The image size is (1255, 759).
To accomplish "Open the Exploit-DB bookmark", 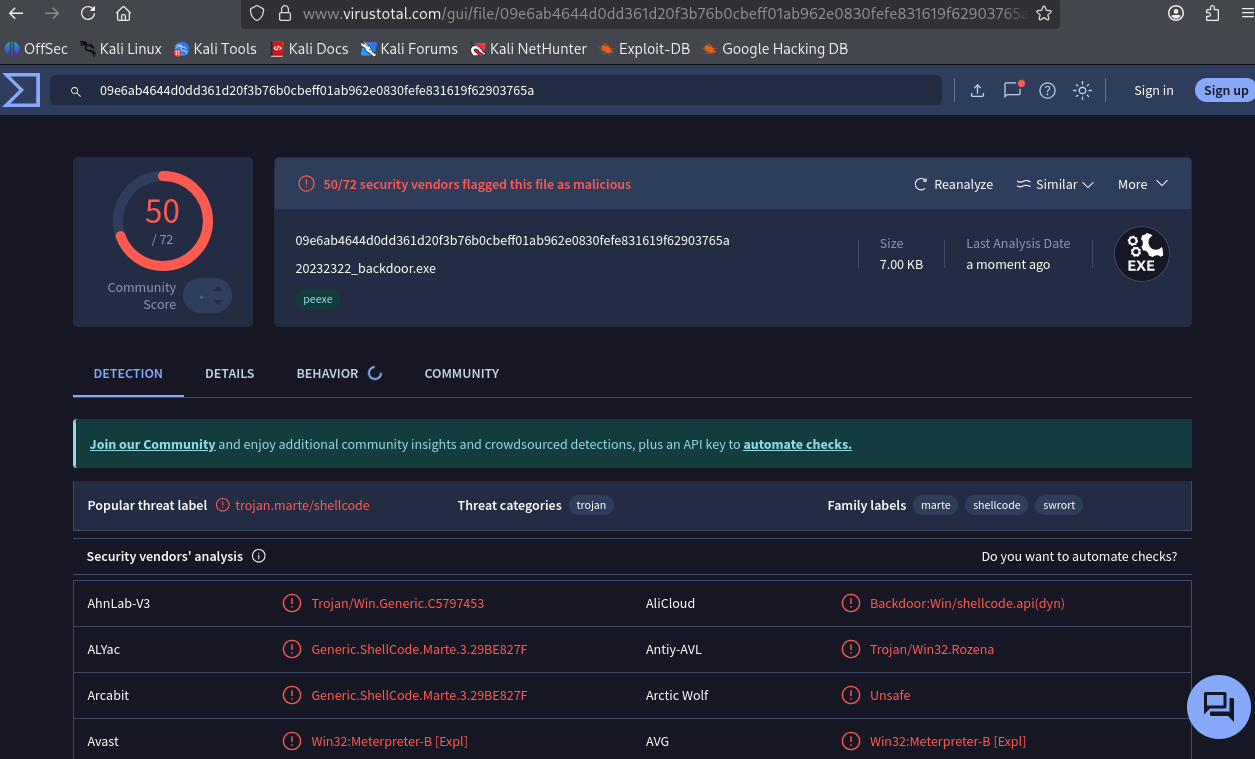I will (644, 48).
